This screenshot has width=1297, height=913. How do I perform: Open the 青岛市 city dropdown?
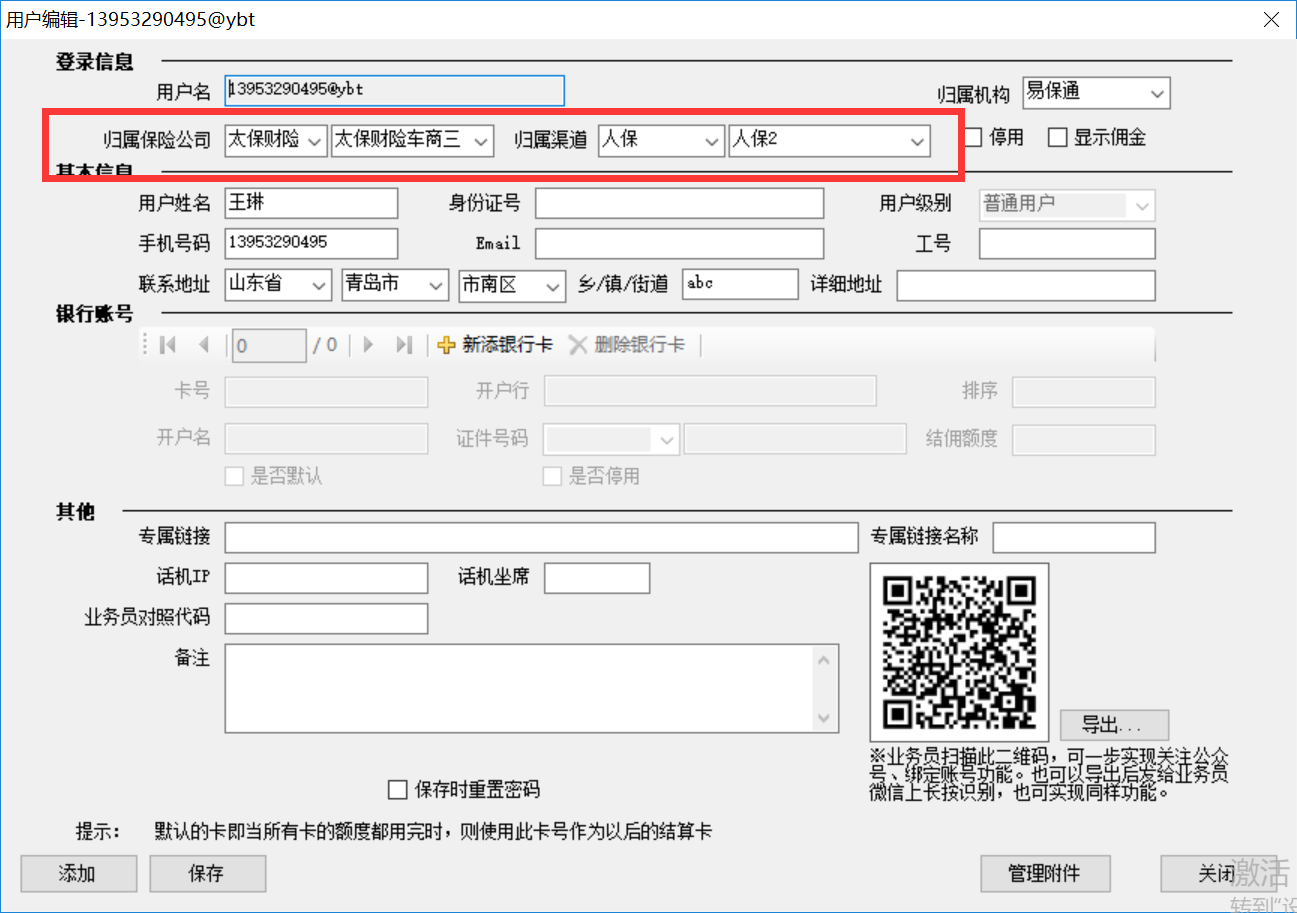click(x=436, y=286)
